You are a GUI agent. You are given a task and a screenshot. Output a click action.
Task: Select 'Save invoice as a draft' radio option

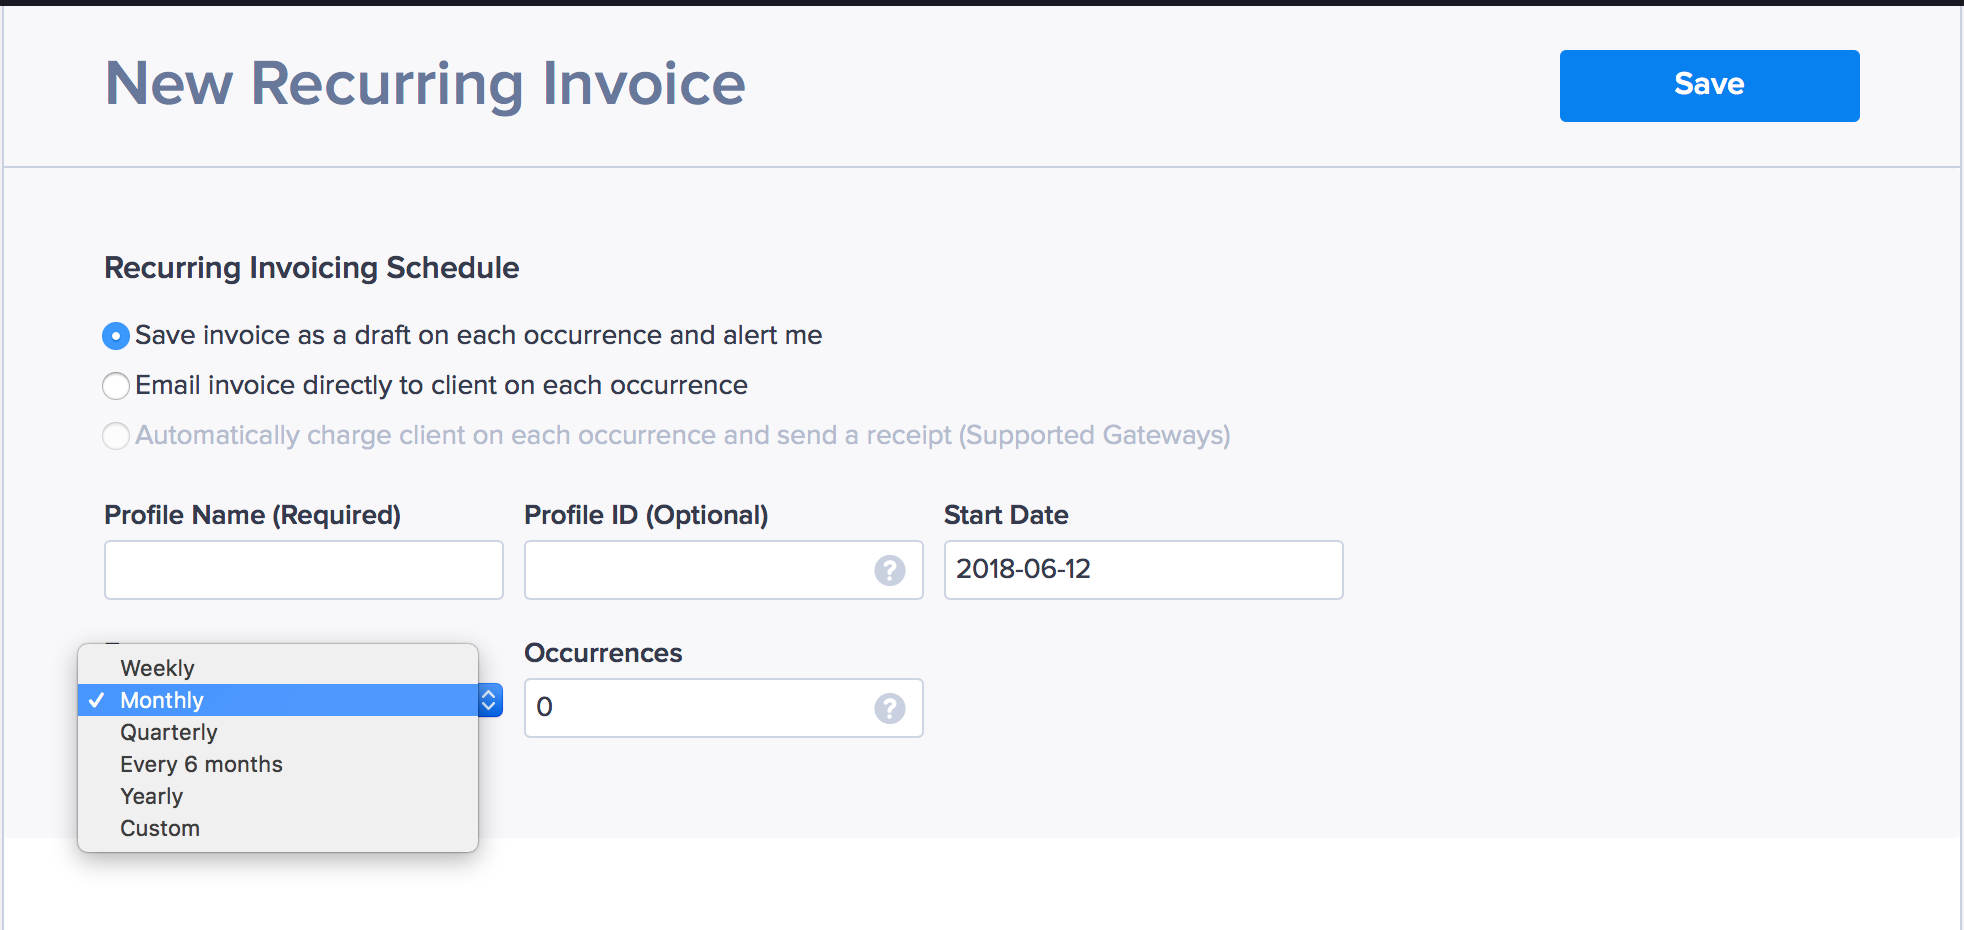click(116, 336)
